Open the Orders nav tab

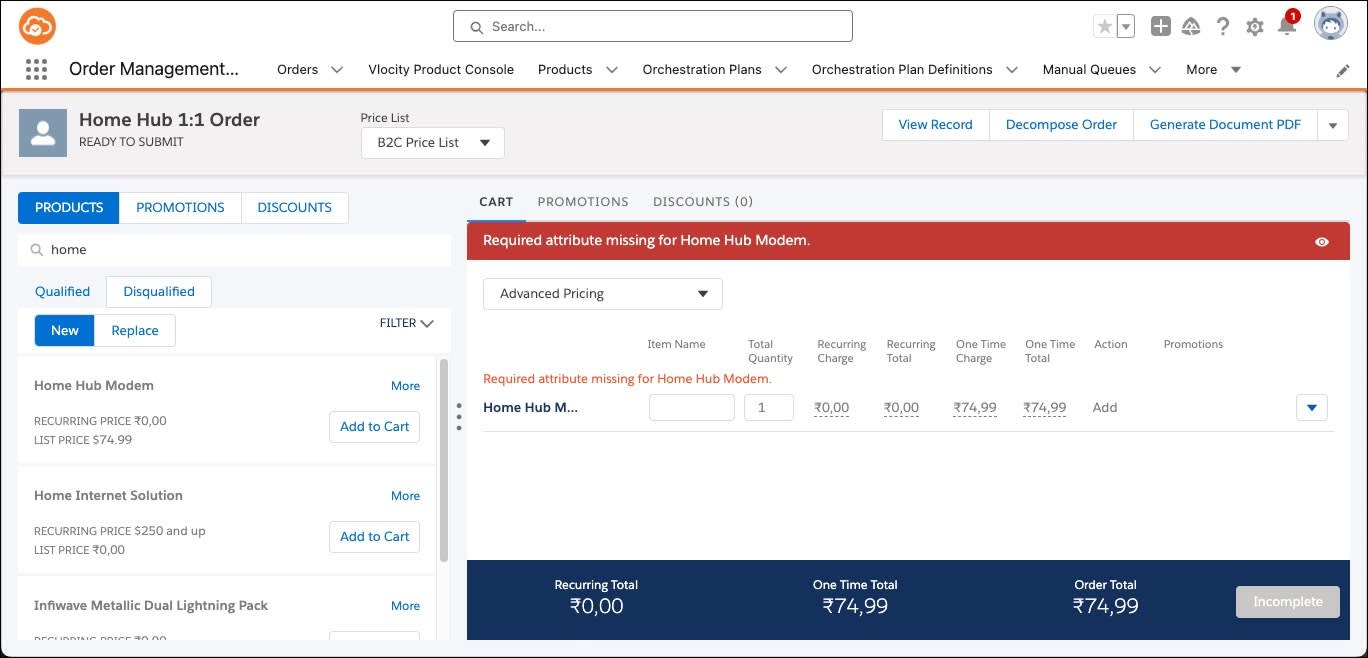(x=297, y=70)
